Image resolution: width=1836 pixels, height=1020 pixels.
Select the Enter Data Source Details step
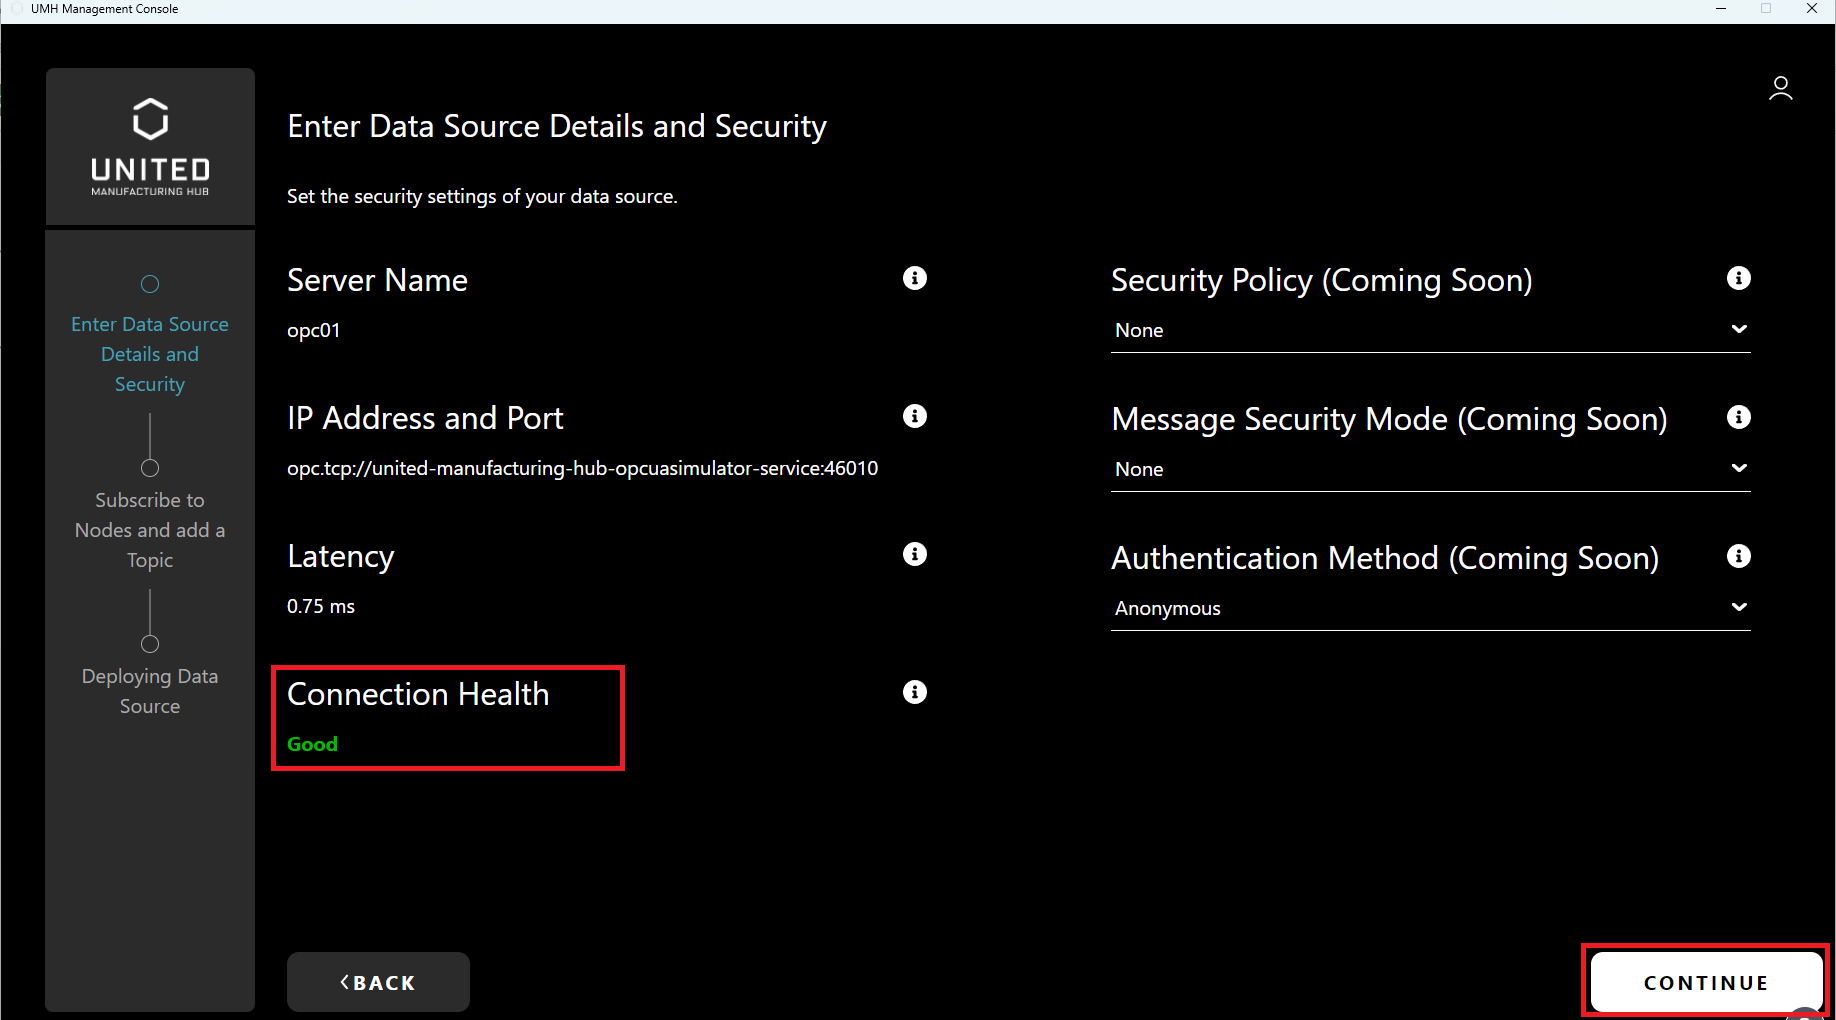tap(150, 354)
